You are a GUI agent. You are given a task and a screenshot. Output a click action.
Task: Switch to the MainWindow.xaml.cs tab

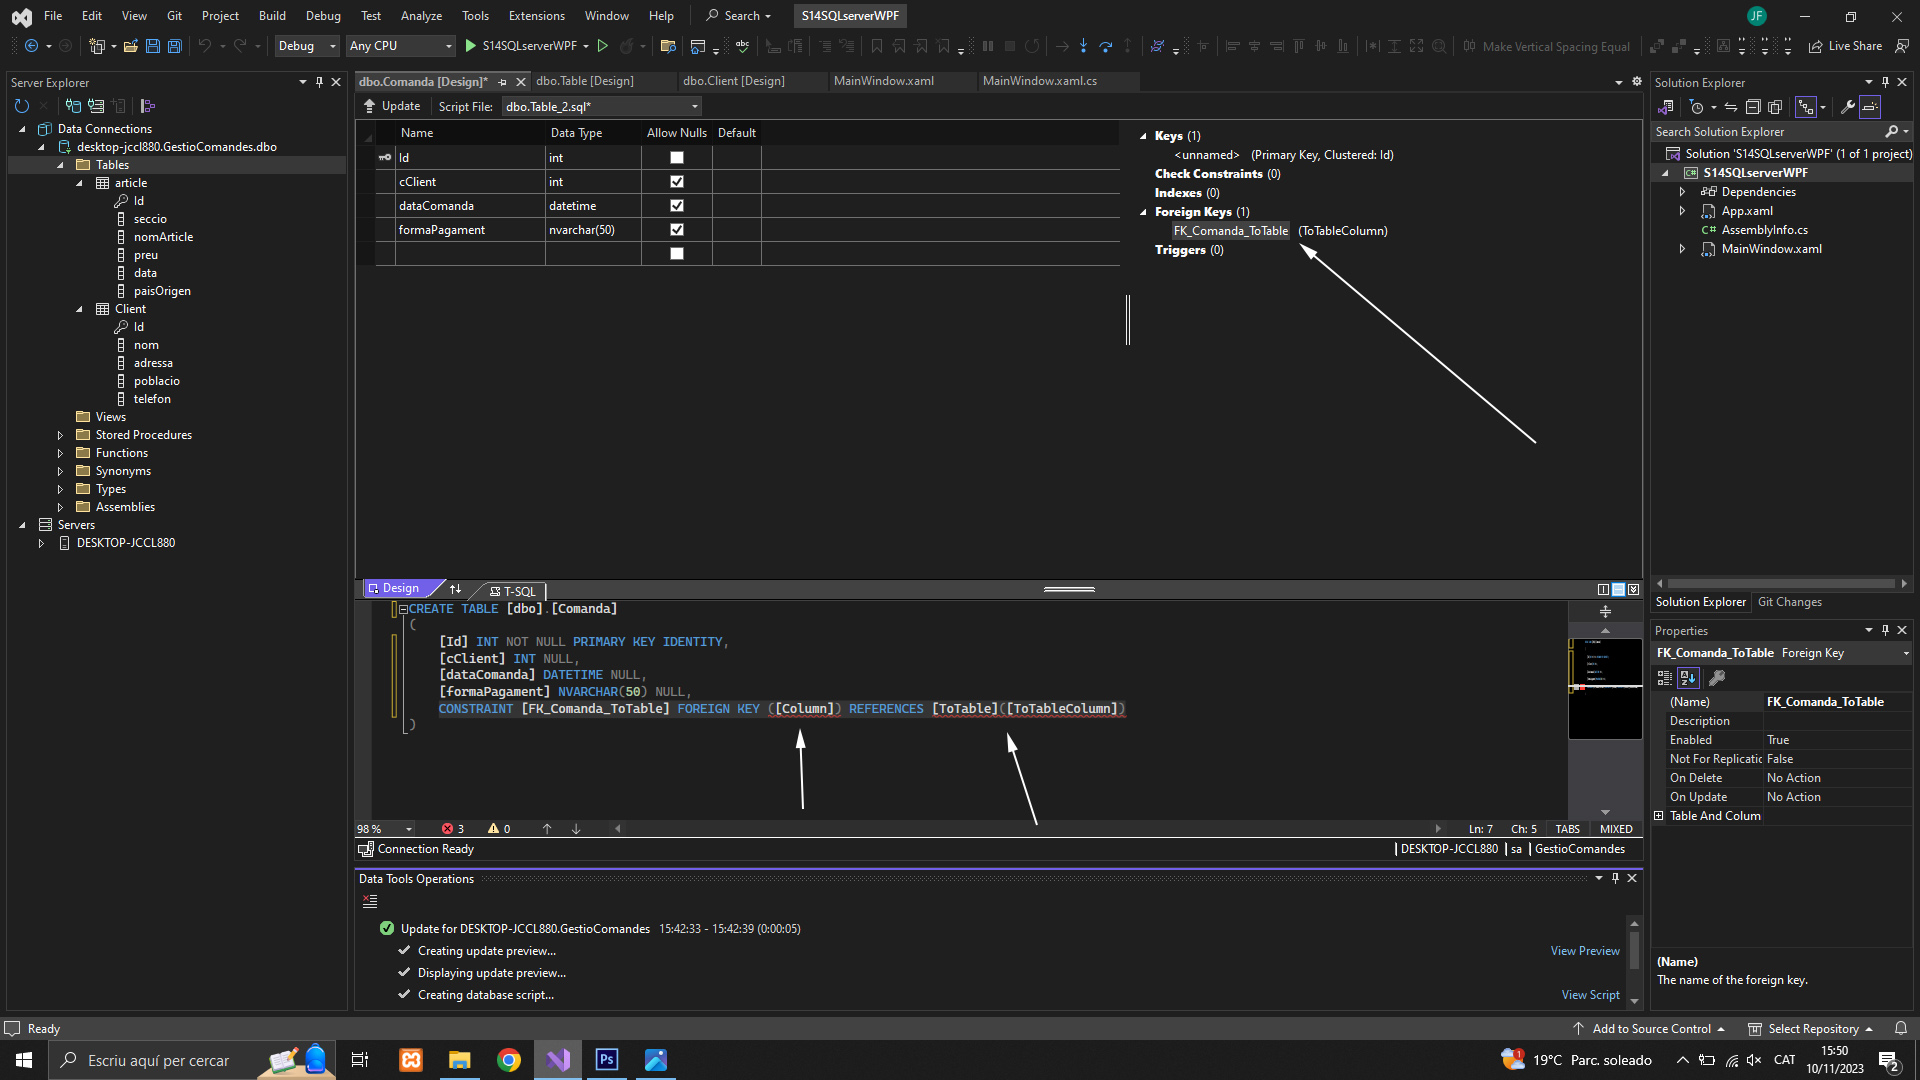(x=1039, y=81)
